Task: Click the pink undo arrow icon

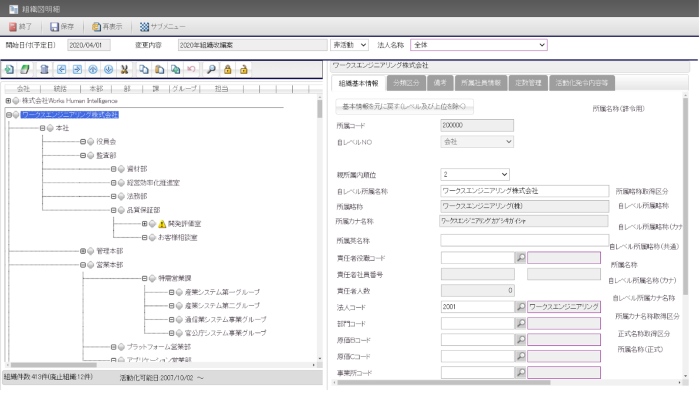Action: 191,70
